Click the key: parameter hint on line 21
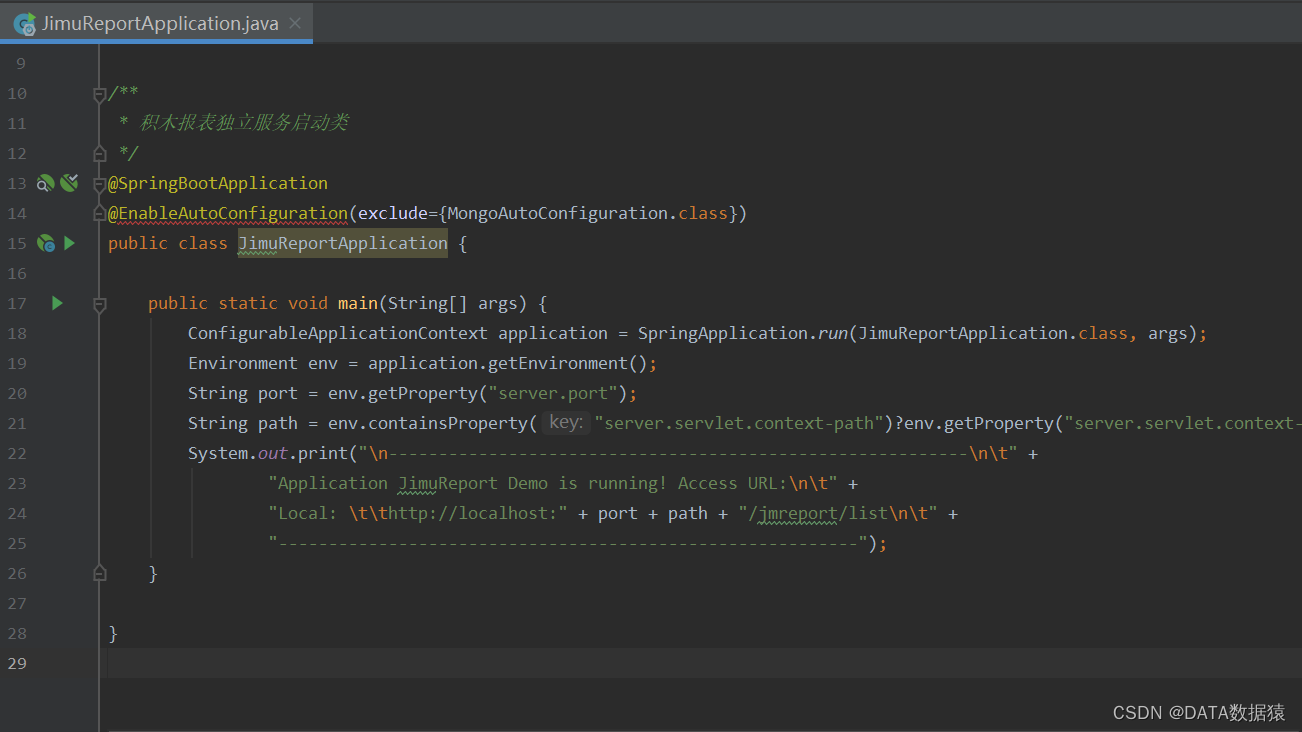Image resolution: width=1302 pixels, height=732 pixels. [x=566, y=423]
